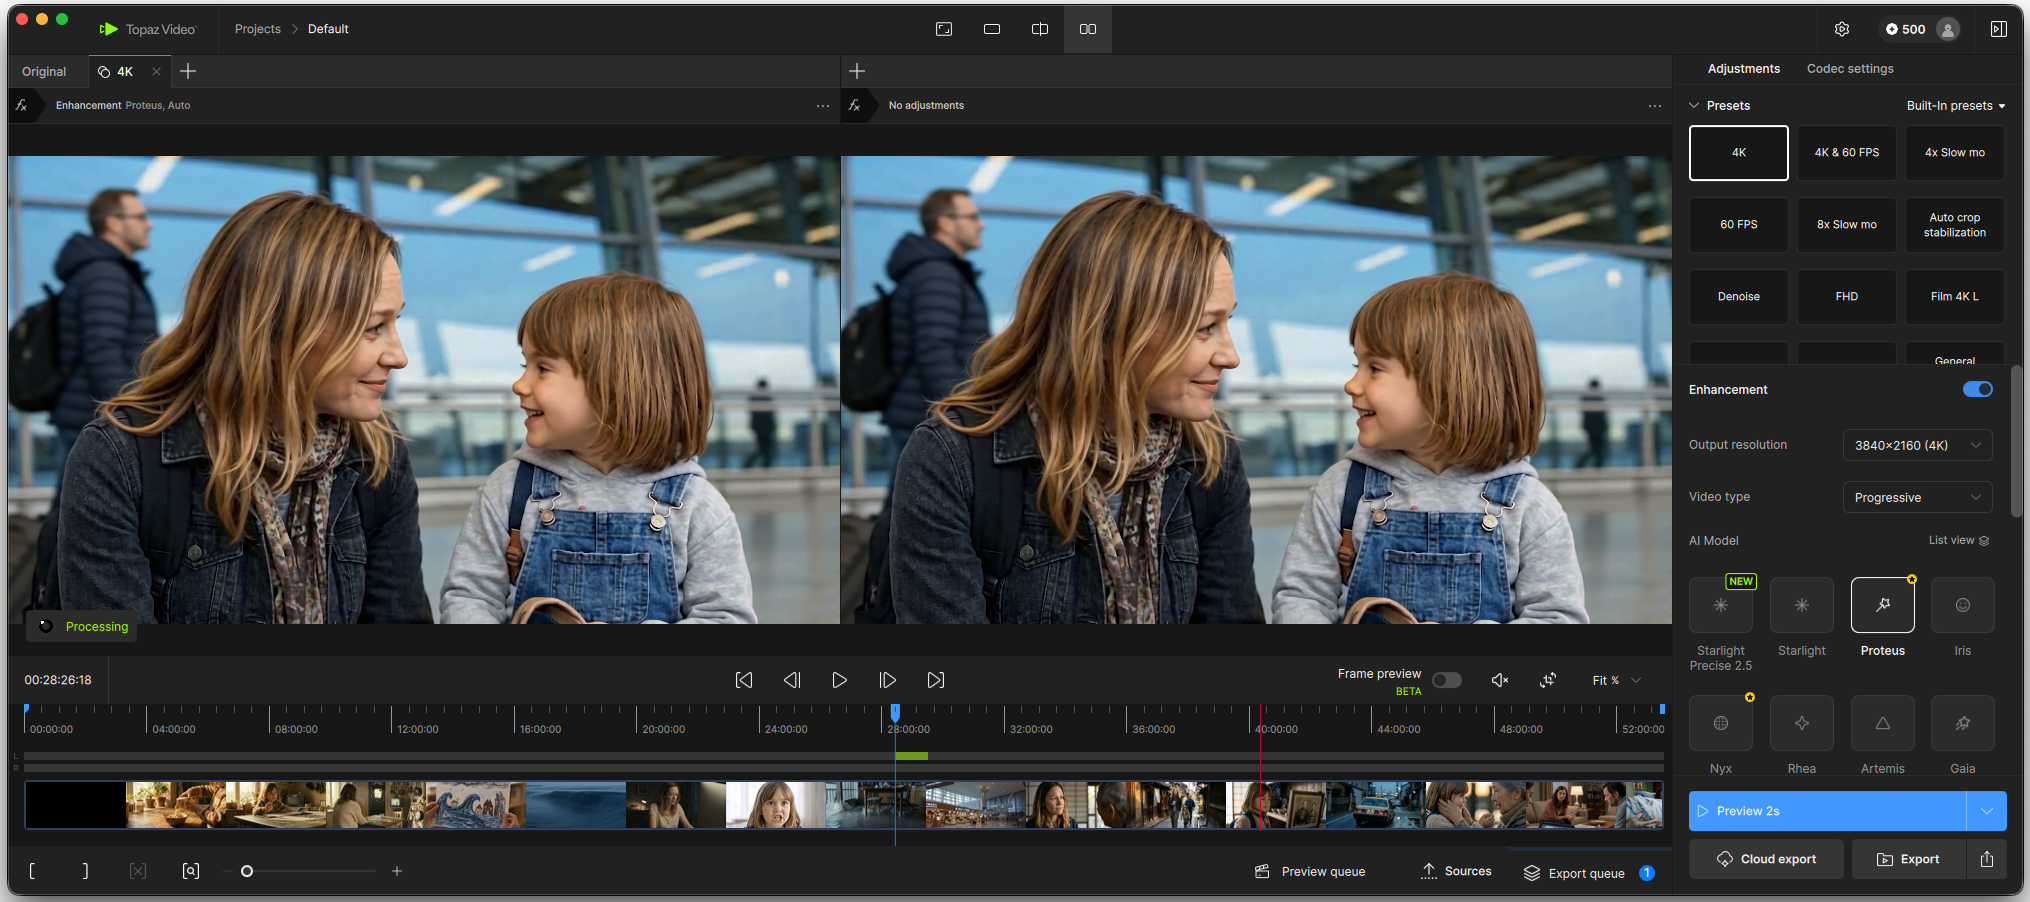Viewport: 2030px width, 902px height.
Task: Open the Preview queue
Action: pyautogui.click(x=1310, y=871)
